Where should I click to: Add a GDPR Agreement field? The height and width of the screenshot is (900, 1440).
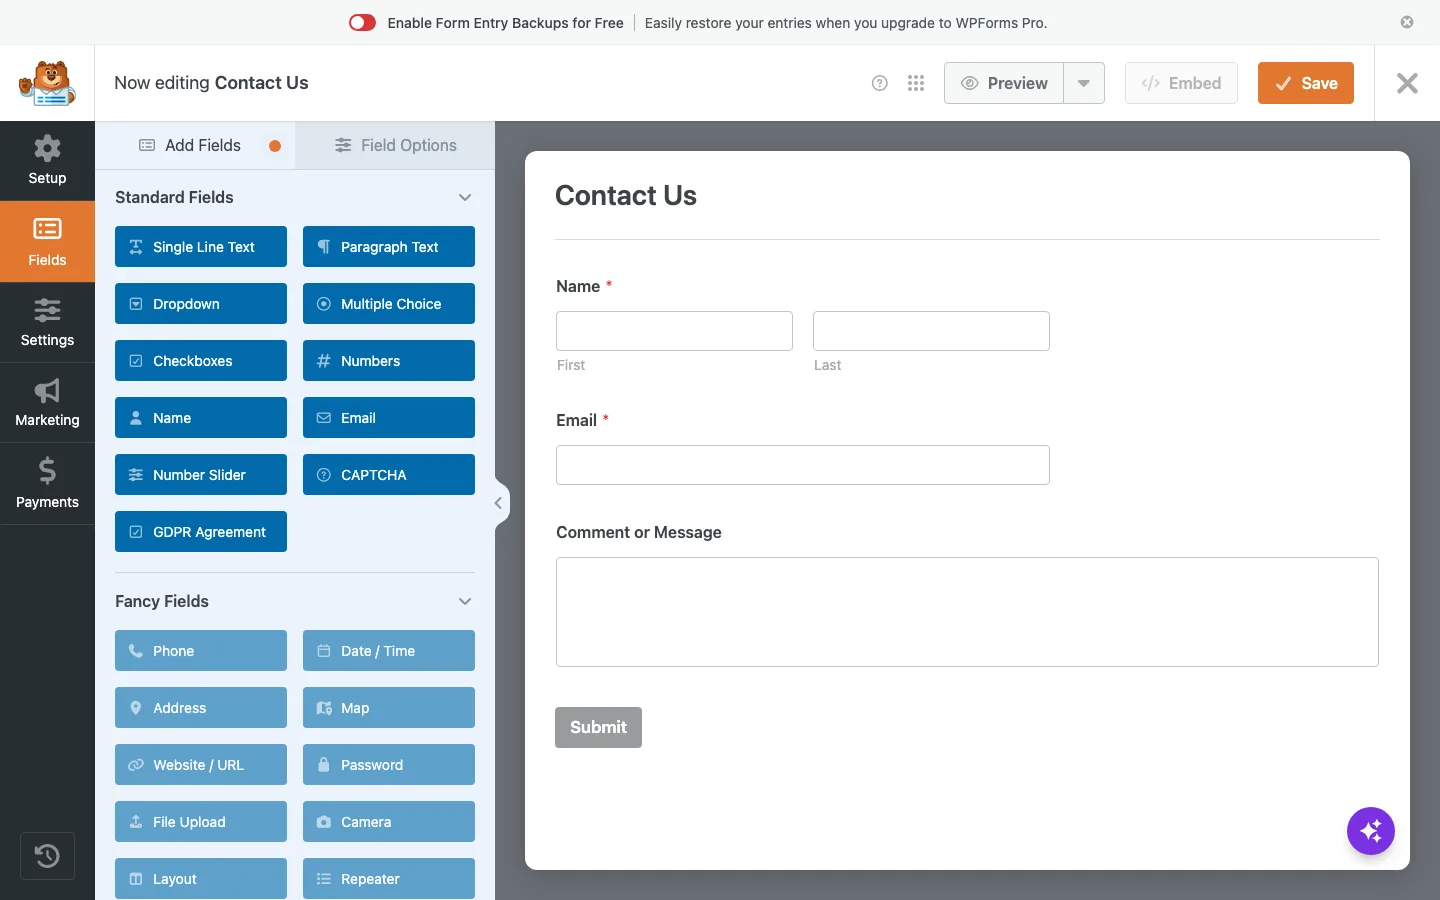tap(201, 532)
